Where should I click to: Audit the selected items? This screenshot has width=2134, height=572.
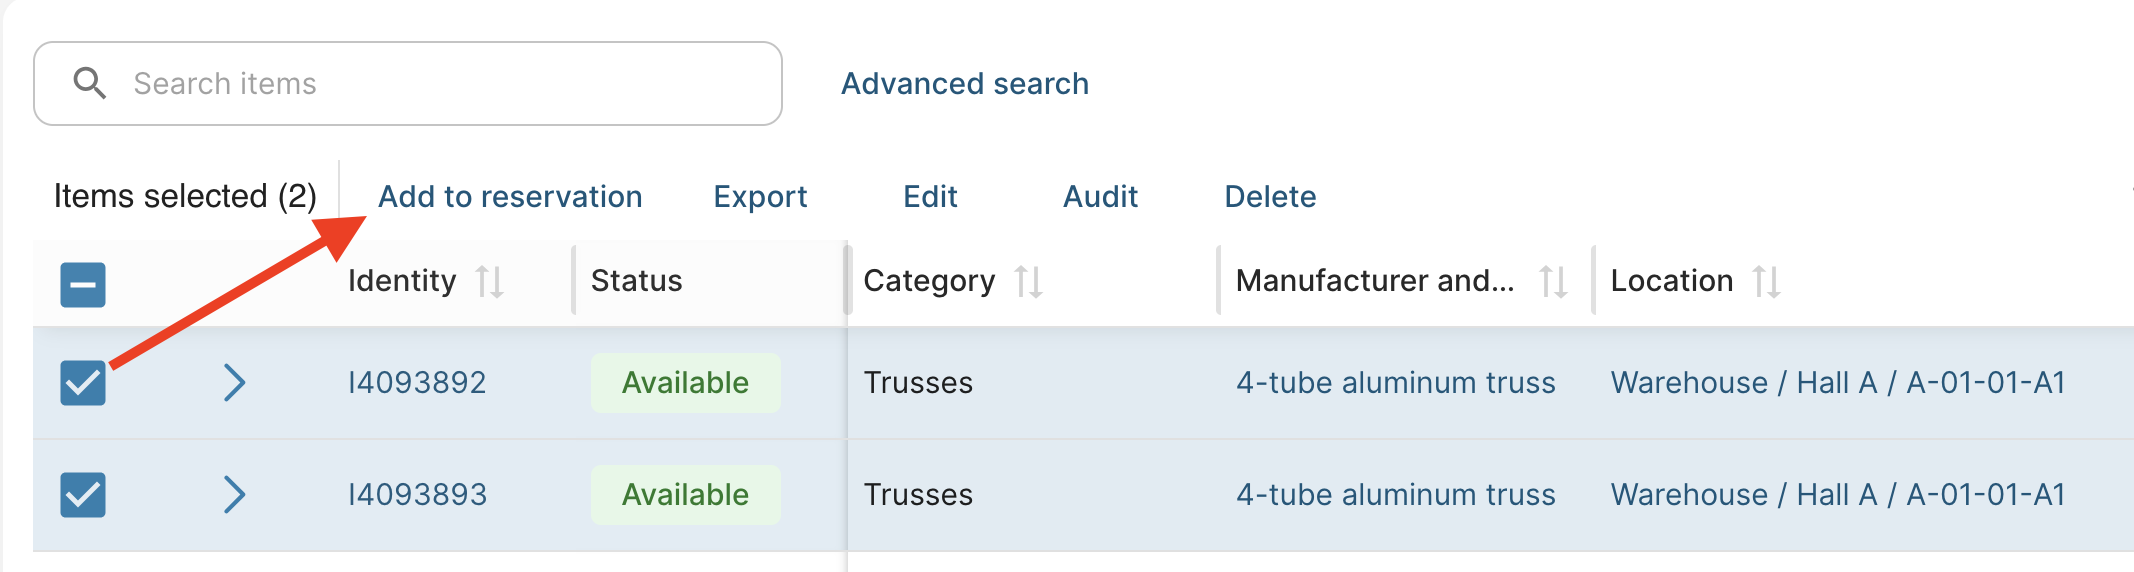(x=1100, y=197)
